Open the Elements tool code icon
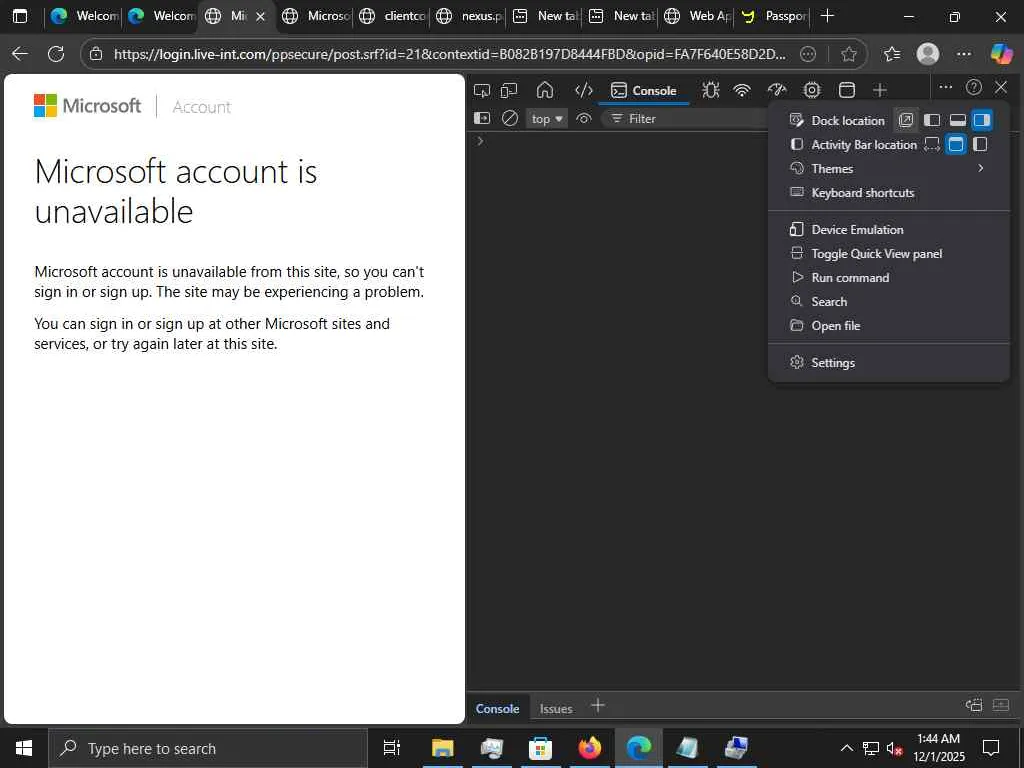 tap(583, 90)
